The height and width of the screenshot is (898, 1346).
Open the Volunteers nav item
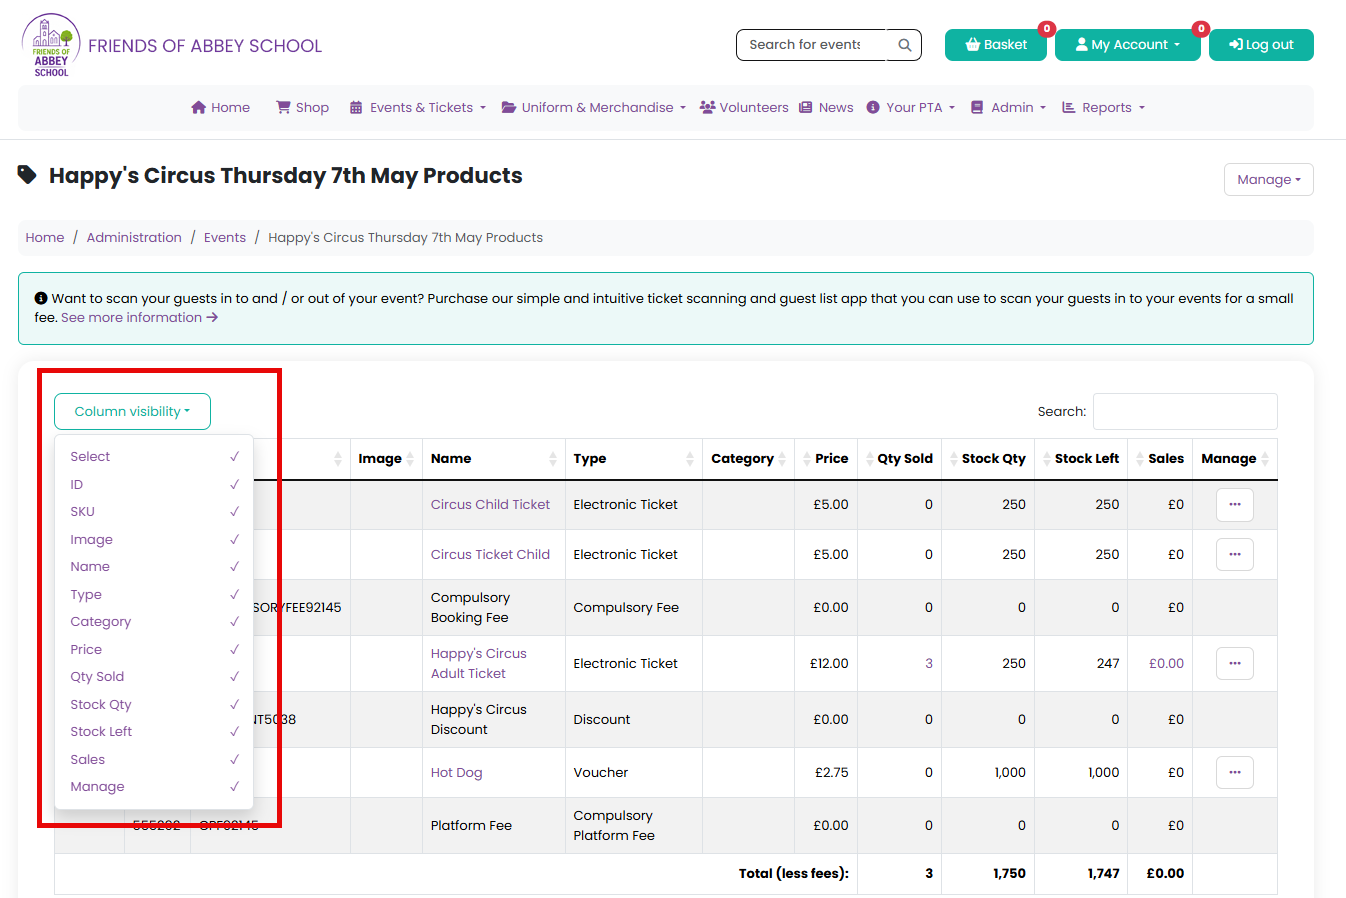(x=744, y=108)
